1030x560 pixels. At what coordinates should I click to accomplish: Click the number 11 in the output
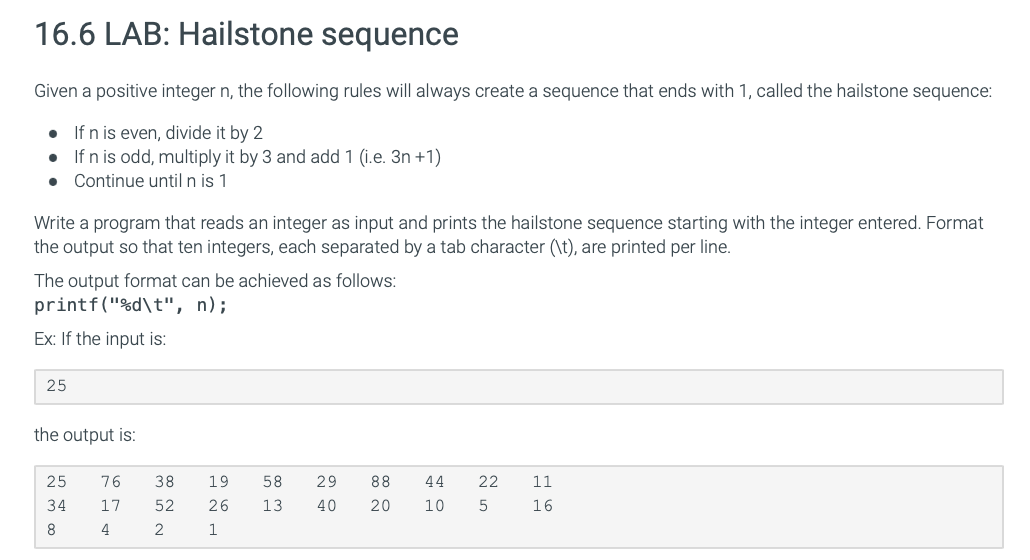click(542, 482)
